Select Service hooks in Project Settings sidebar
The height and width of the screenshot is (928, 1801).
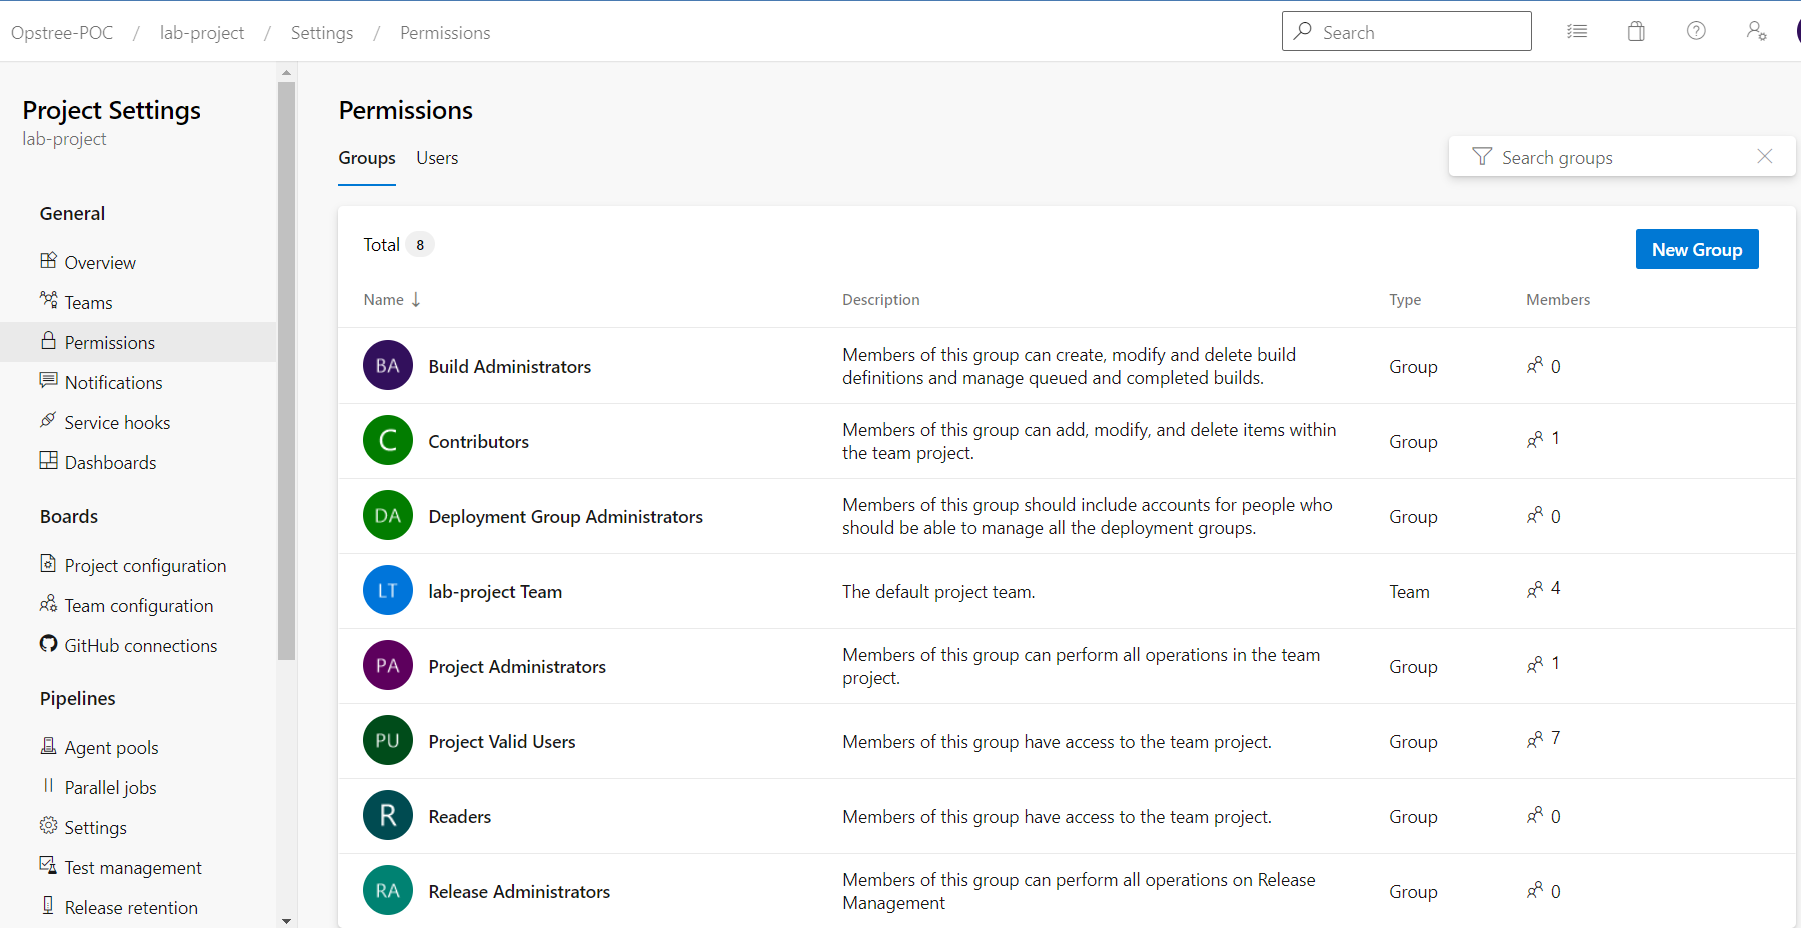(117, 422)
